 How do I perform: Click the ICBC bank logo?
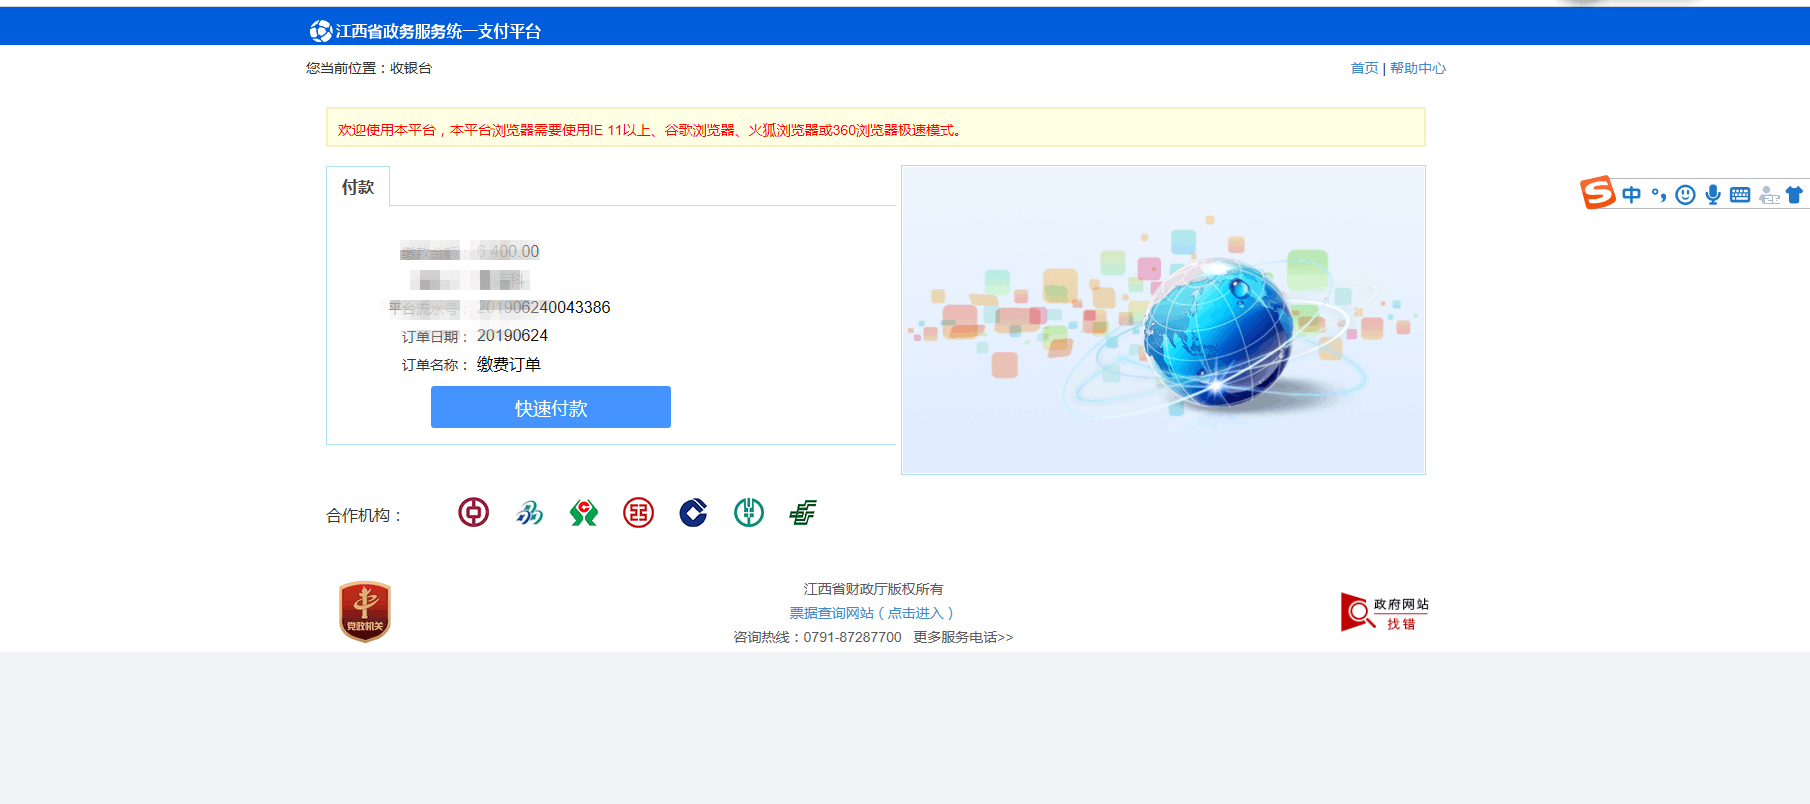pos(638,513)
